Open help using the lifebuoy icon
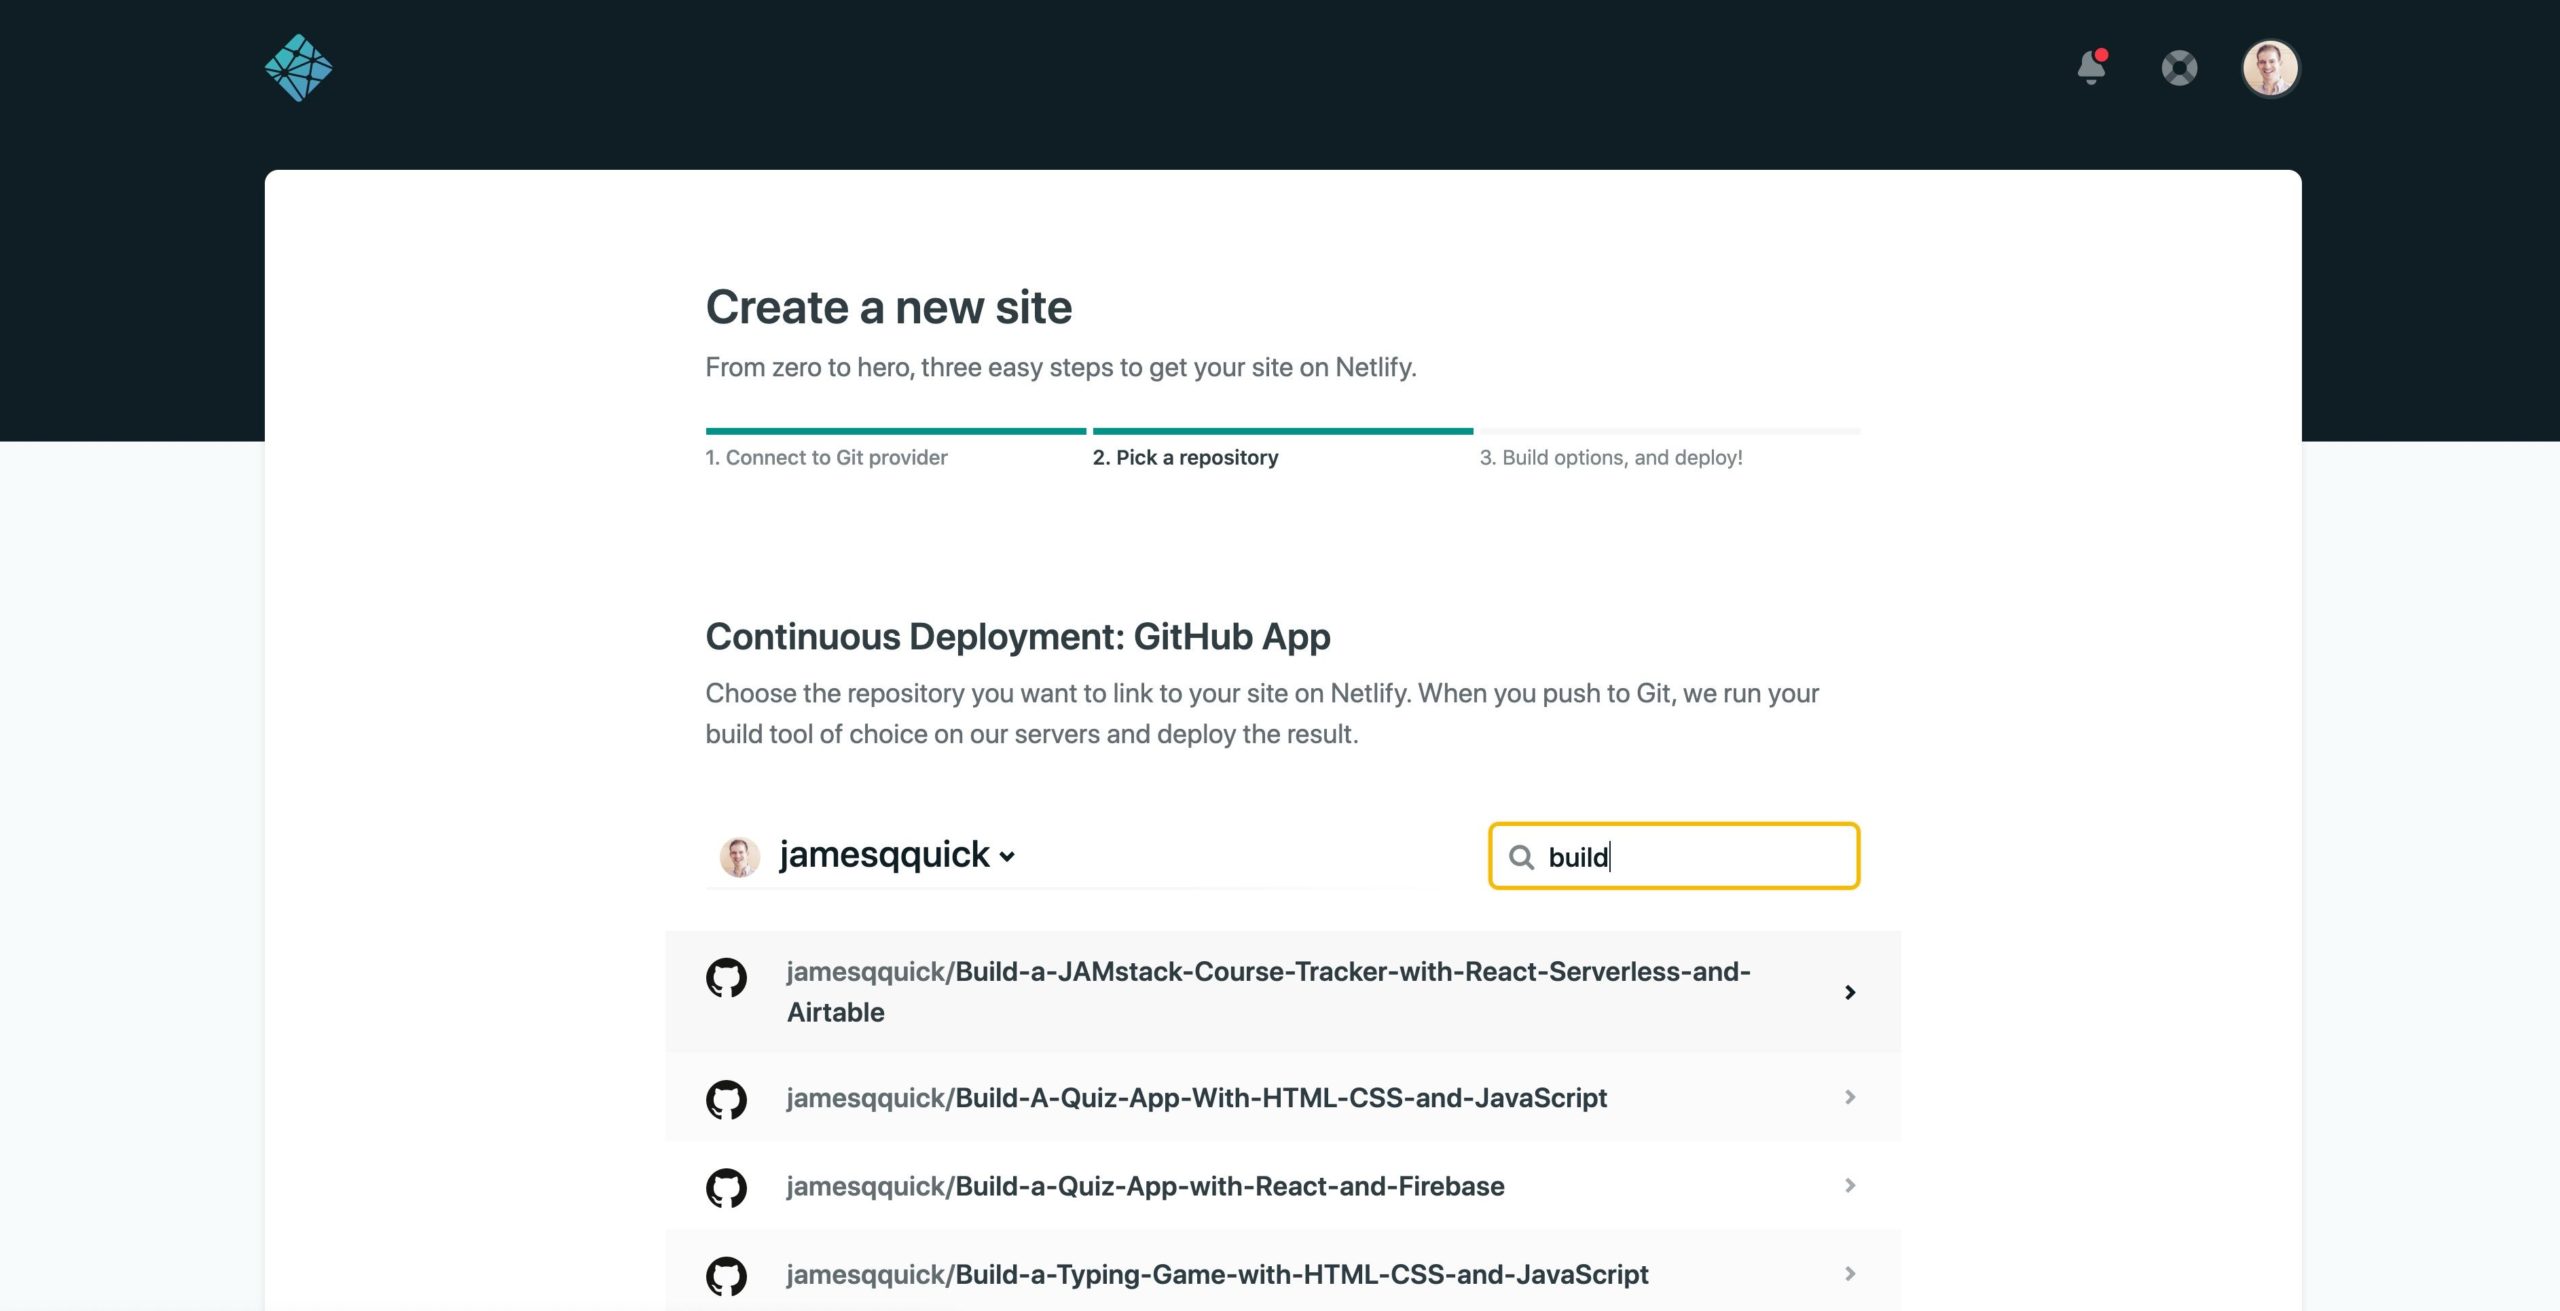This screenshot has width=2560, height=1311. [x=2178, y=67]
